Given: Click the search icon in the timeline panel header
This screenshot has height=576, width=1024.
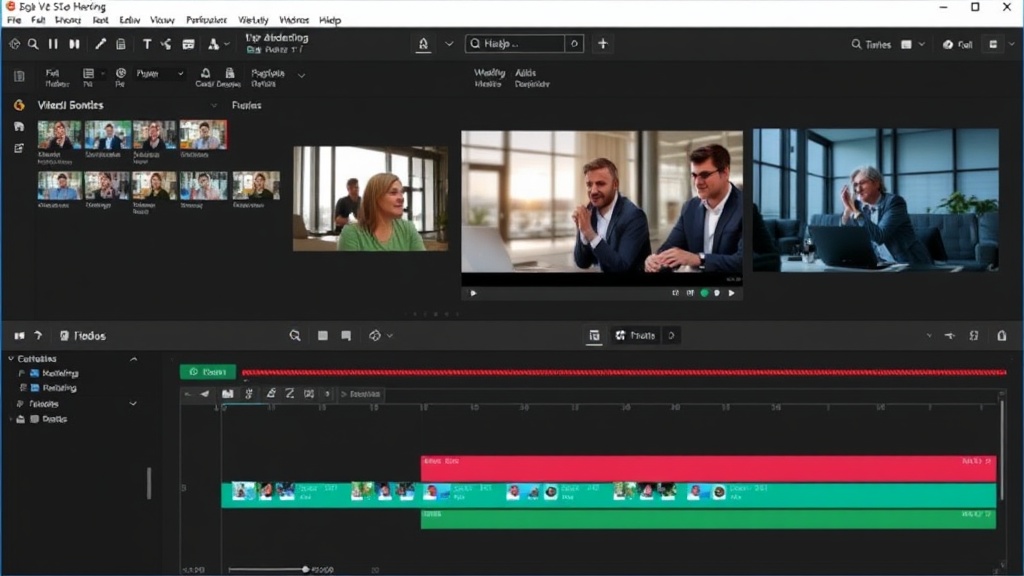Looking at the screenshot, I should point(295,336).
